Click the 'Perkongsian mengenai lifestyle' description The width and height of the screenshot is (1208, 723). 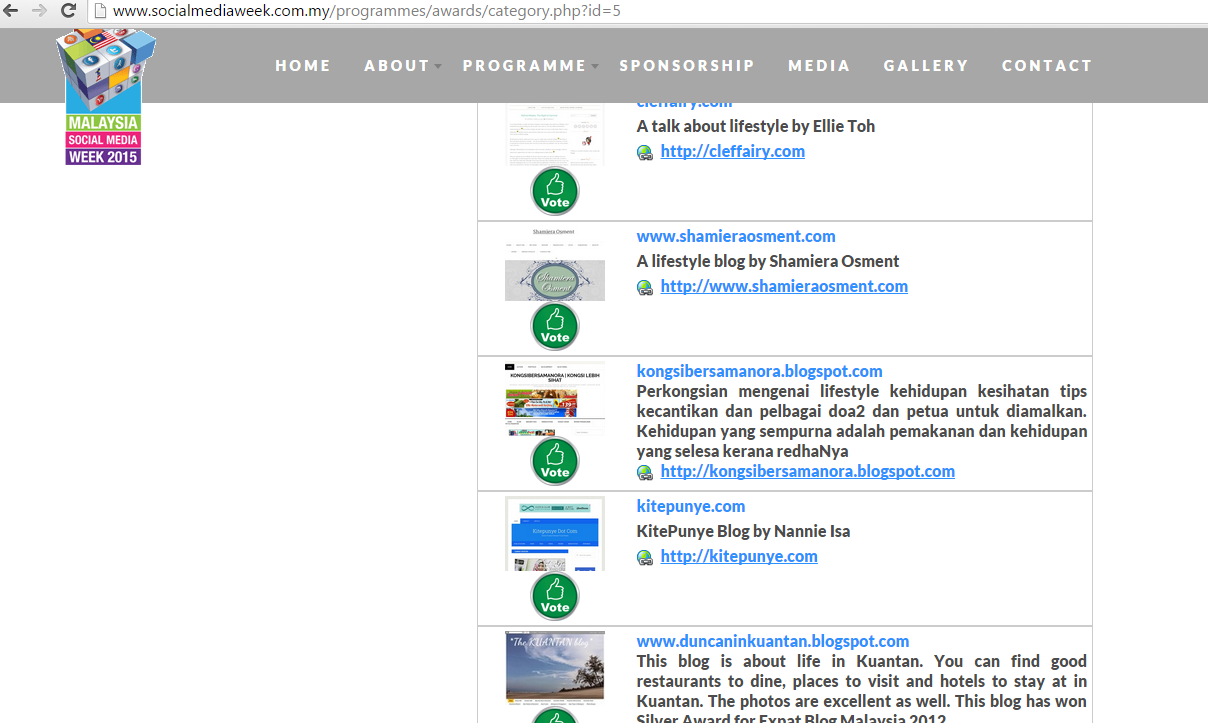(862, 421)
